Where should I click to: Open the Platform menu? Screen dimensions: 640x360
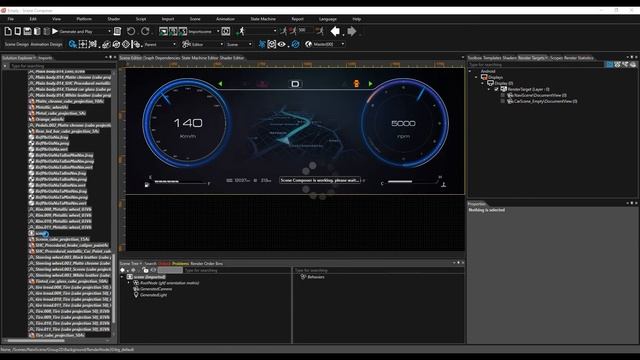click(x=84, y=19)
